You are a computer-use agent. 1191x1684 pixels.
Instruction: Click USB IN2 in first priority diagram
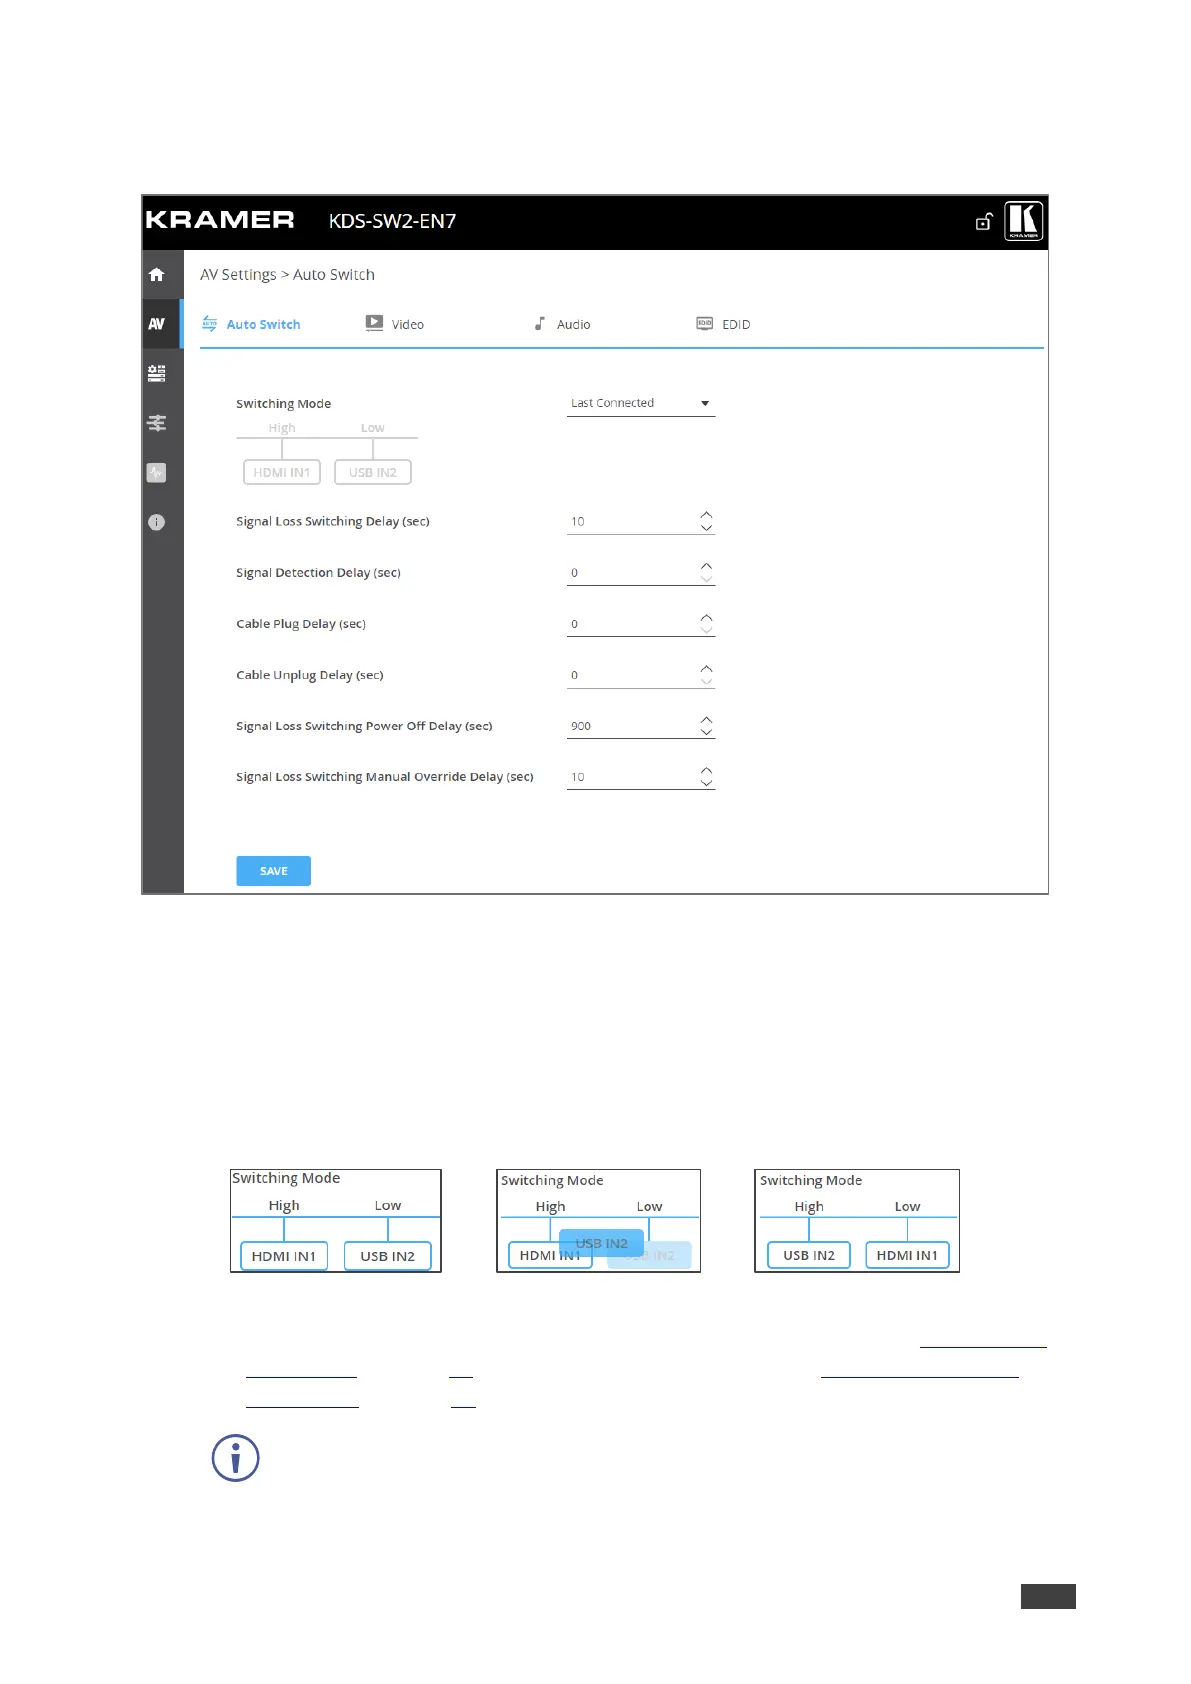click(x=388, y=1256)
